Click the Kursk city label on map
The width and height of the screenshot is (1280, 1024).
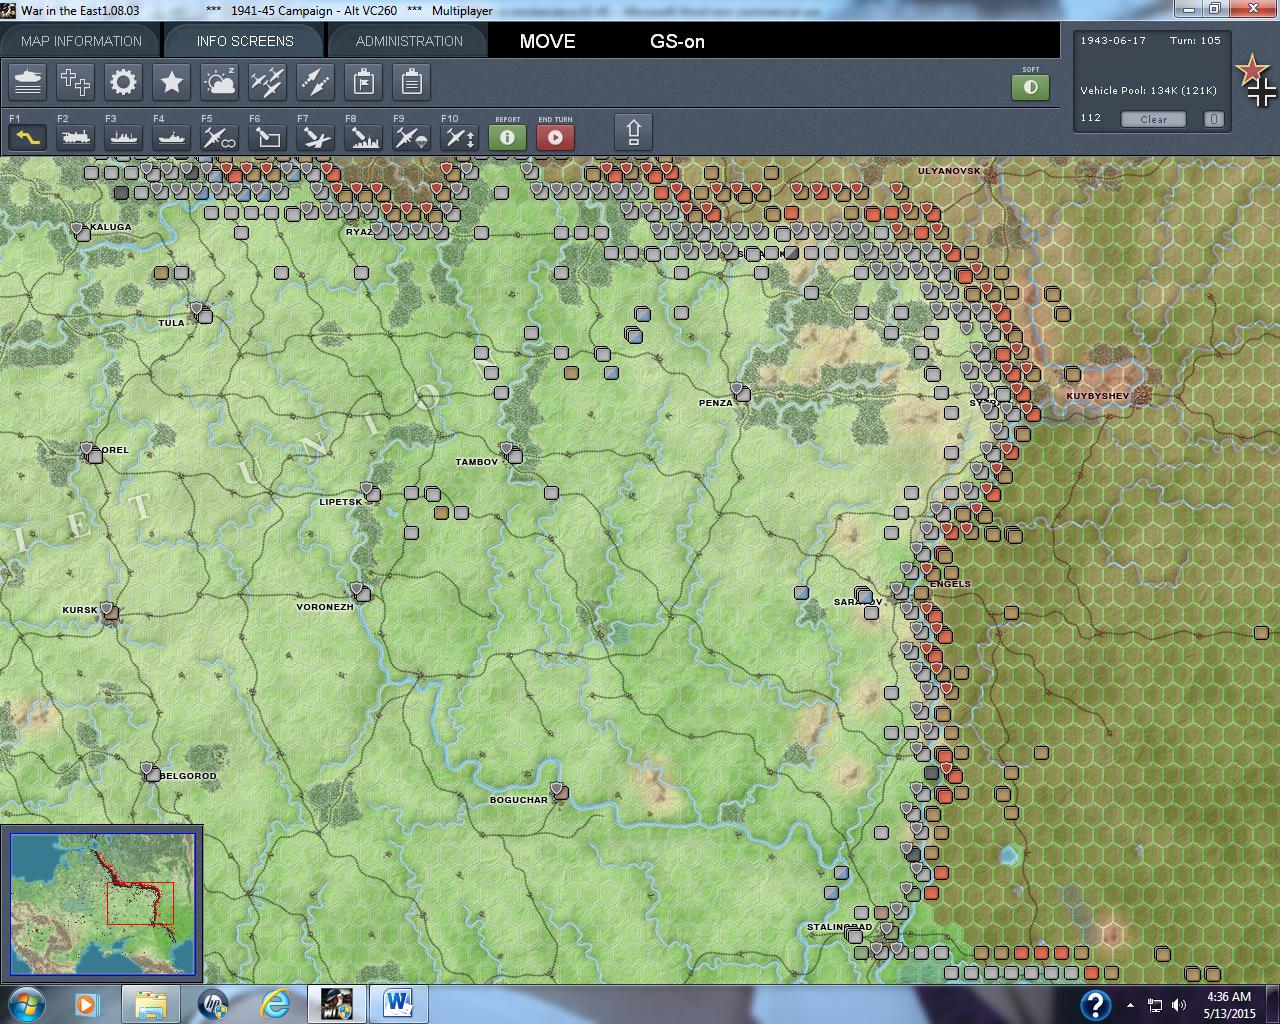point(80,610)
